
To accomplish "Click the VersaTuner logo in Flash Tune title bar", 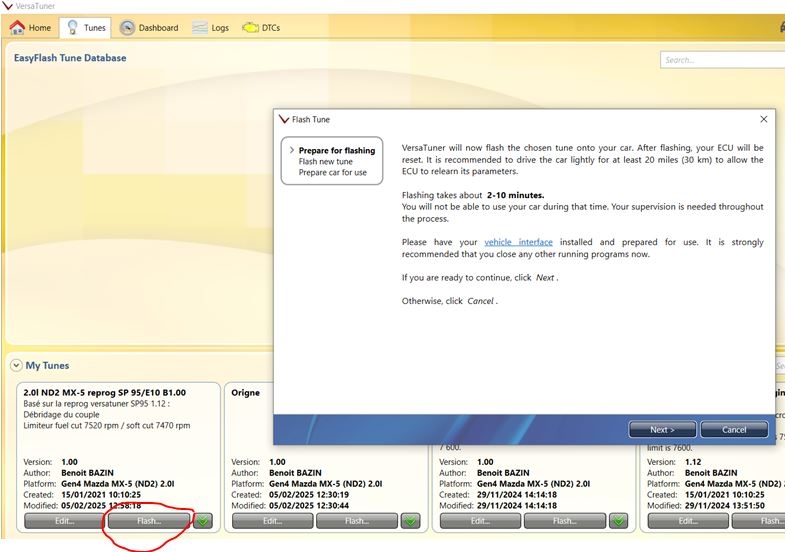I will (x=284, y=119).
